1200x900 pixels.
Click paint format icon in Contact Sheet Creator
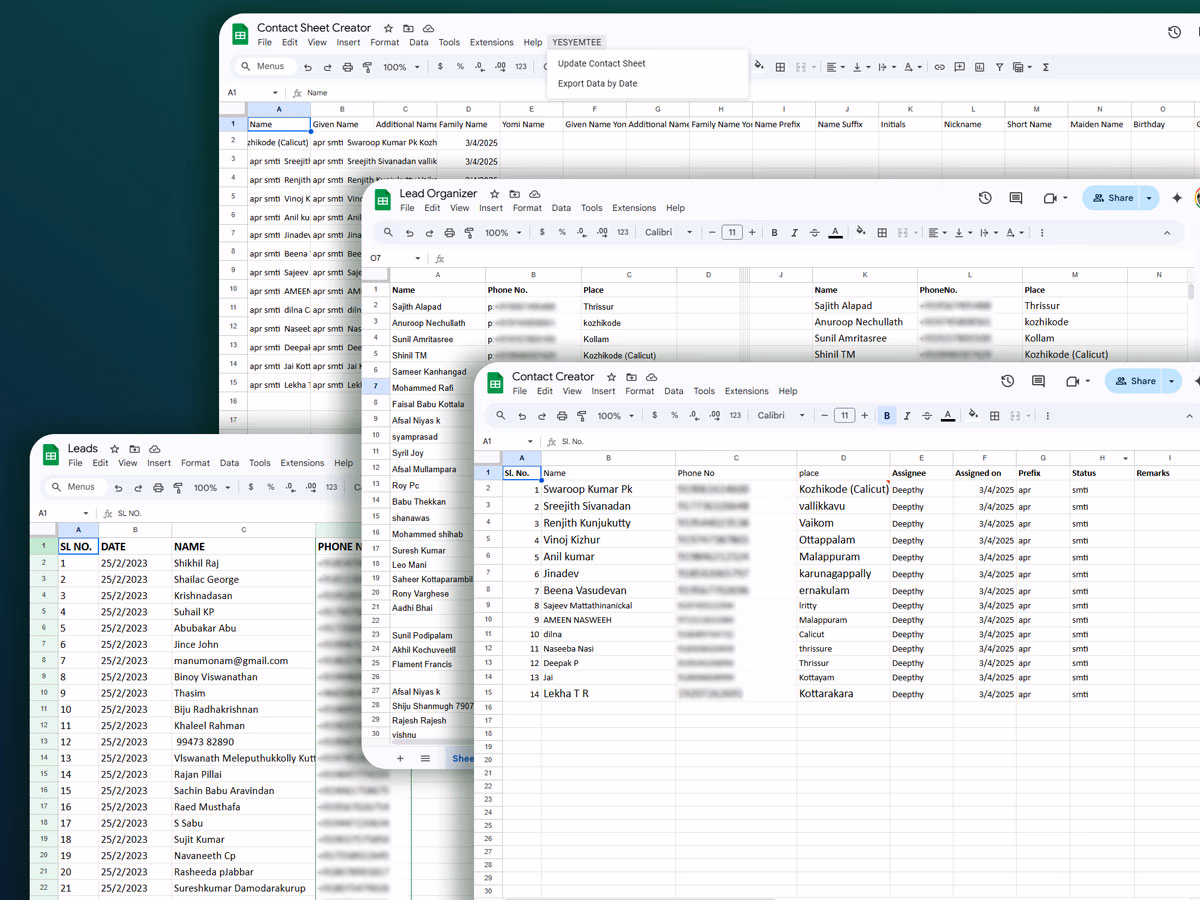click(367, 67)
